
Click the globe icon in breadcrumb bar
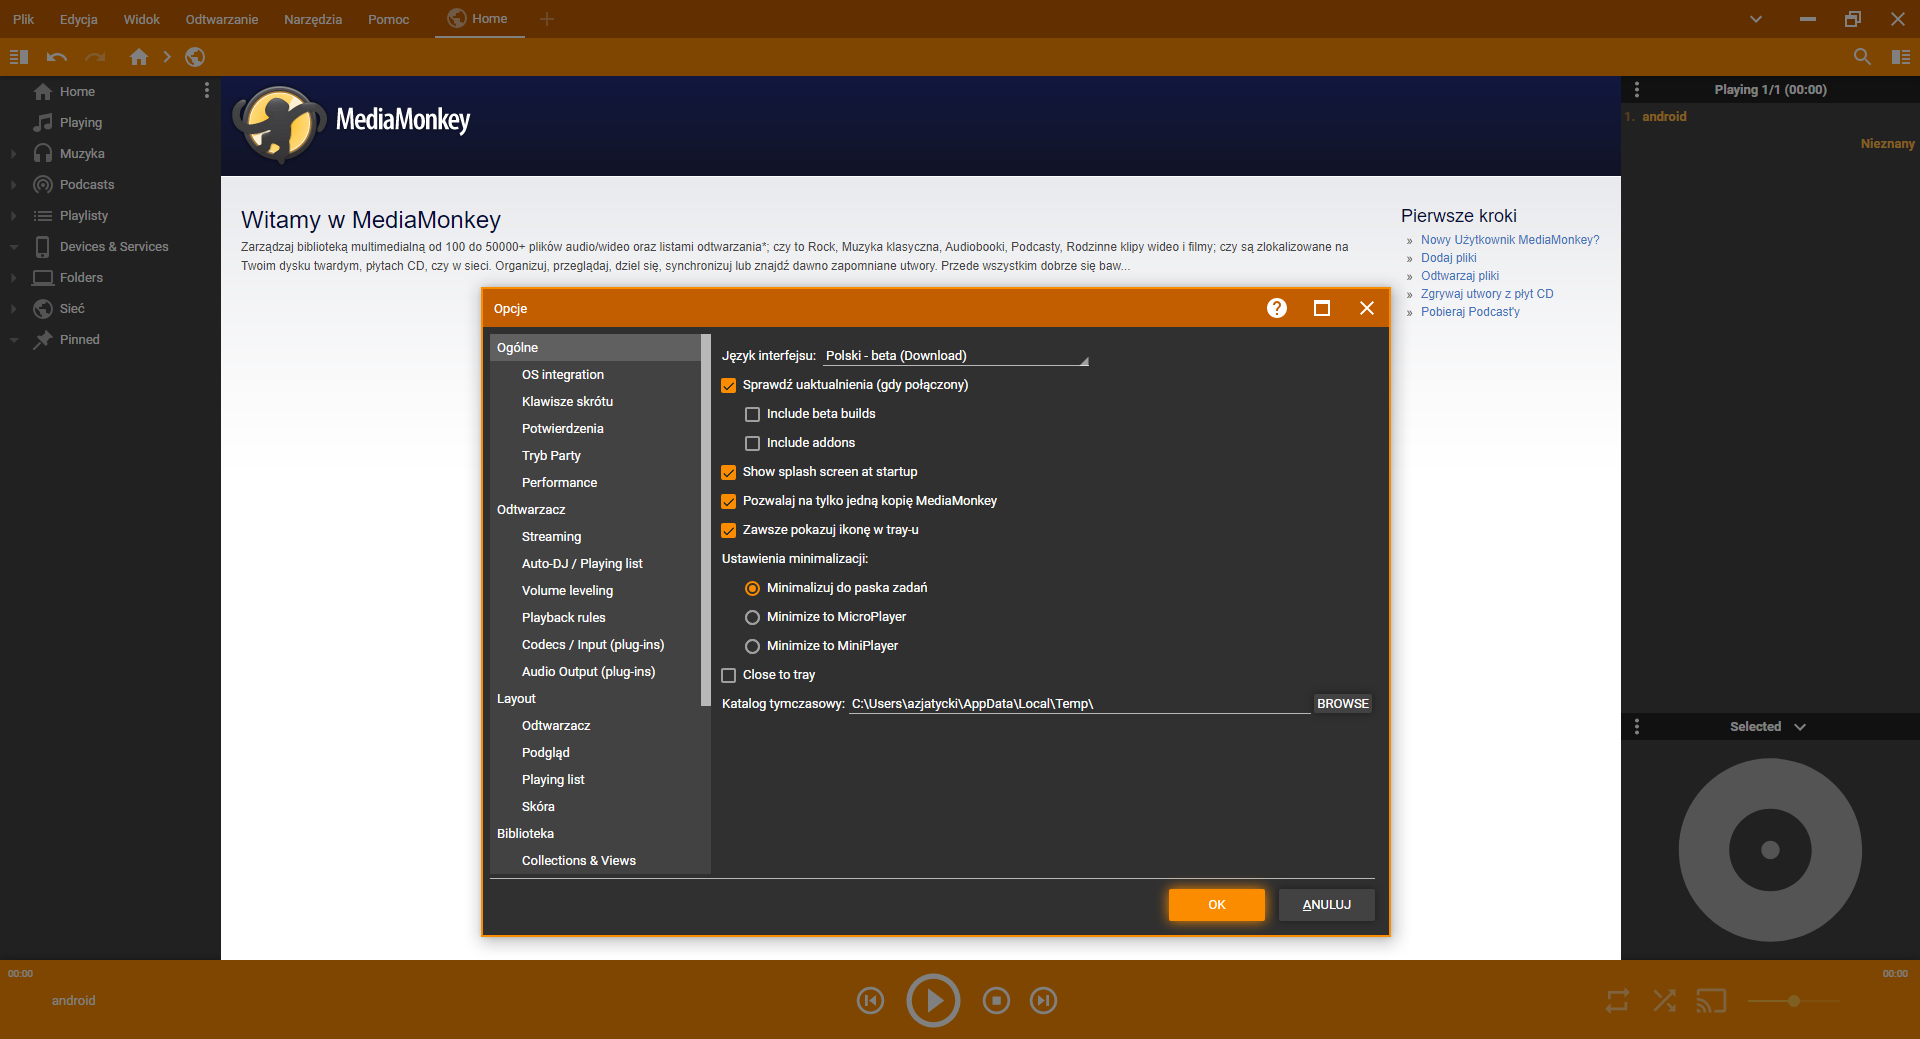[195, 57]
